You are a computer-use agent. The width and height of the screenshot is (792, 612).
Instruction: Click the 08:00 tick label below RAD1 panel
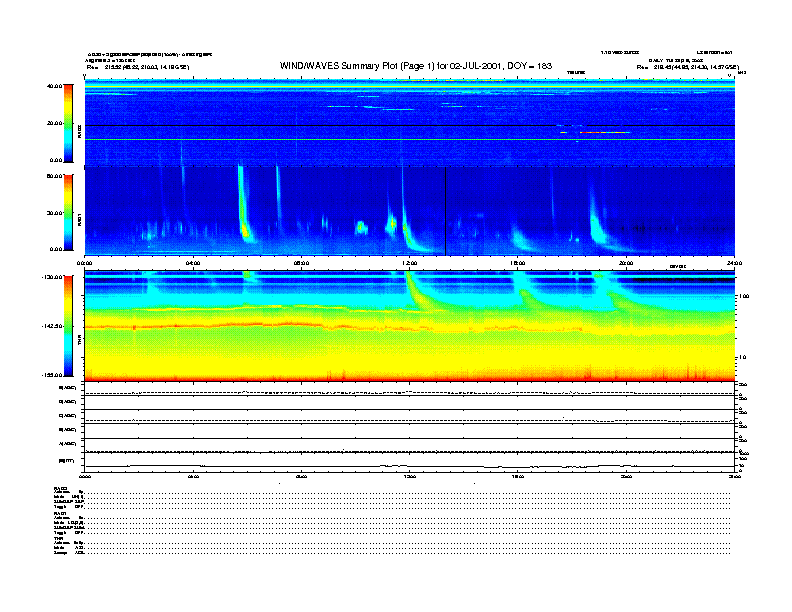coord(301,263)
